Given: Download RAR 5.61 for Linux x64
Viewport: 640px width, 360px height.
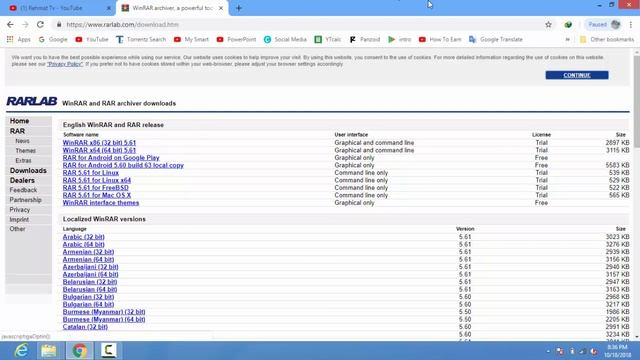Looking at the screenshot, I should tap(97, 180).
